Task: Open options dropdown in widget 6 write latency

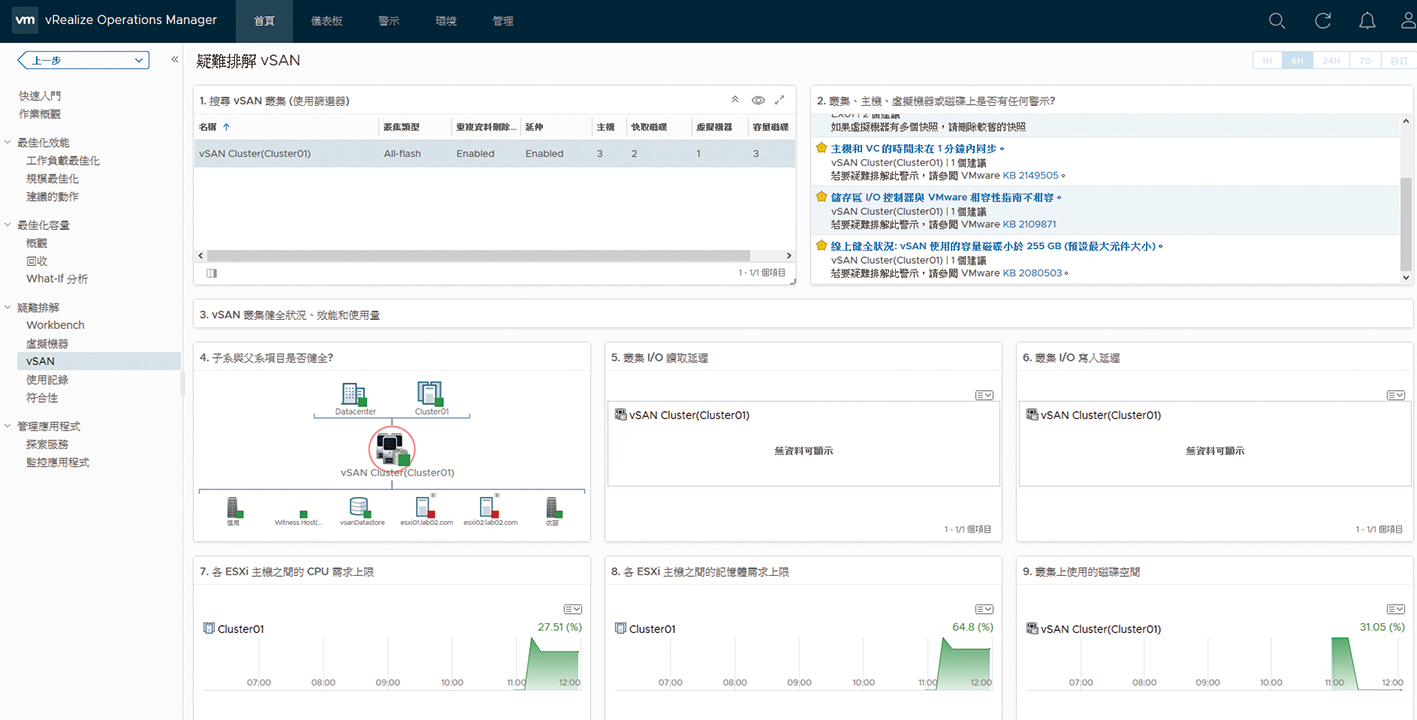Action: click(1396, 395)
